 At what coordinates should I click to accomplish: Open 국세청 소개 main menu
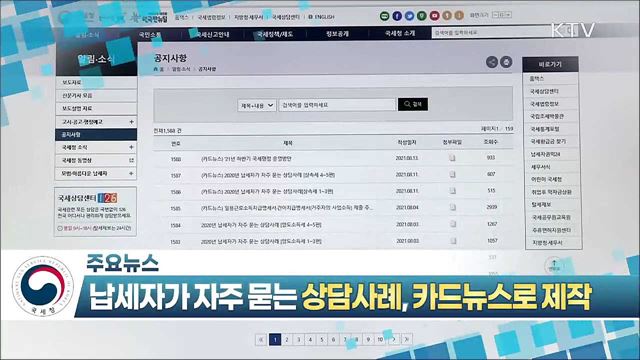(400, 33)
